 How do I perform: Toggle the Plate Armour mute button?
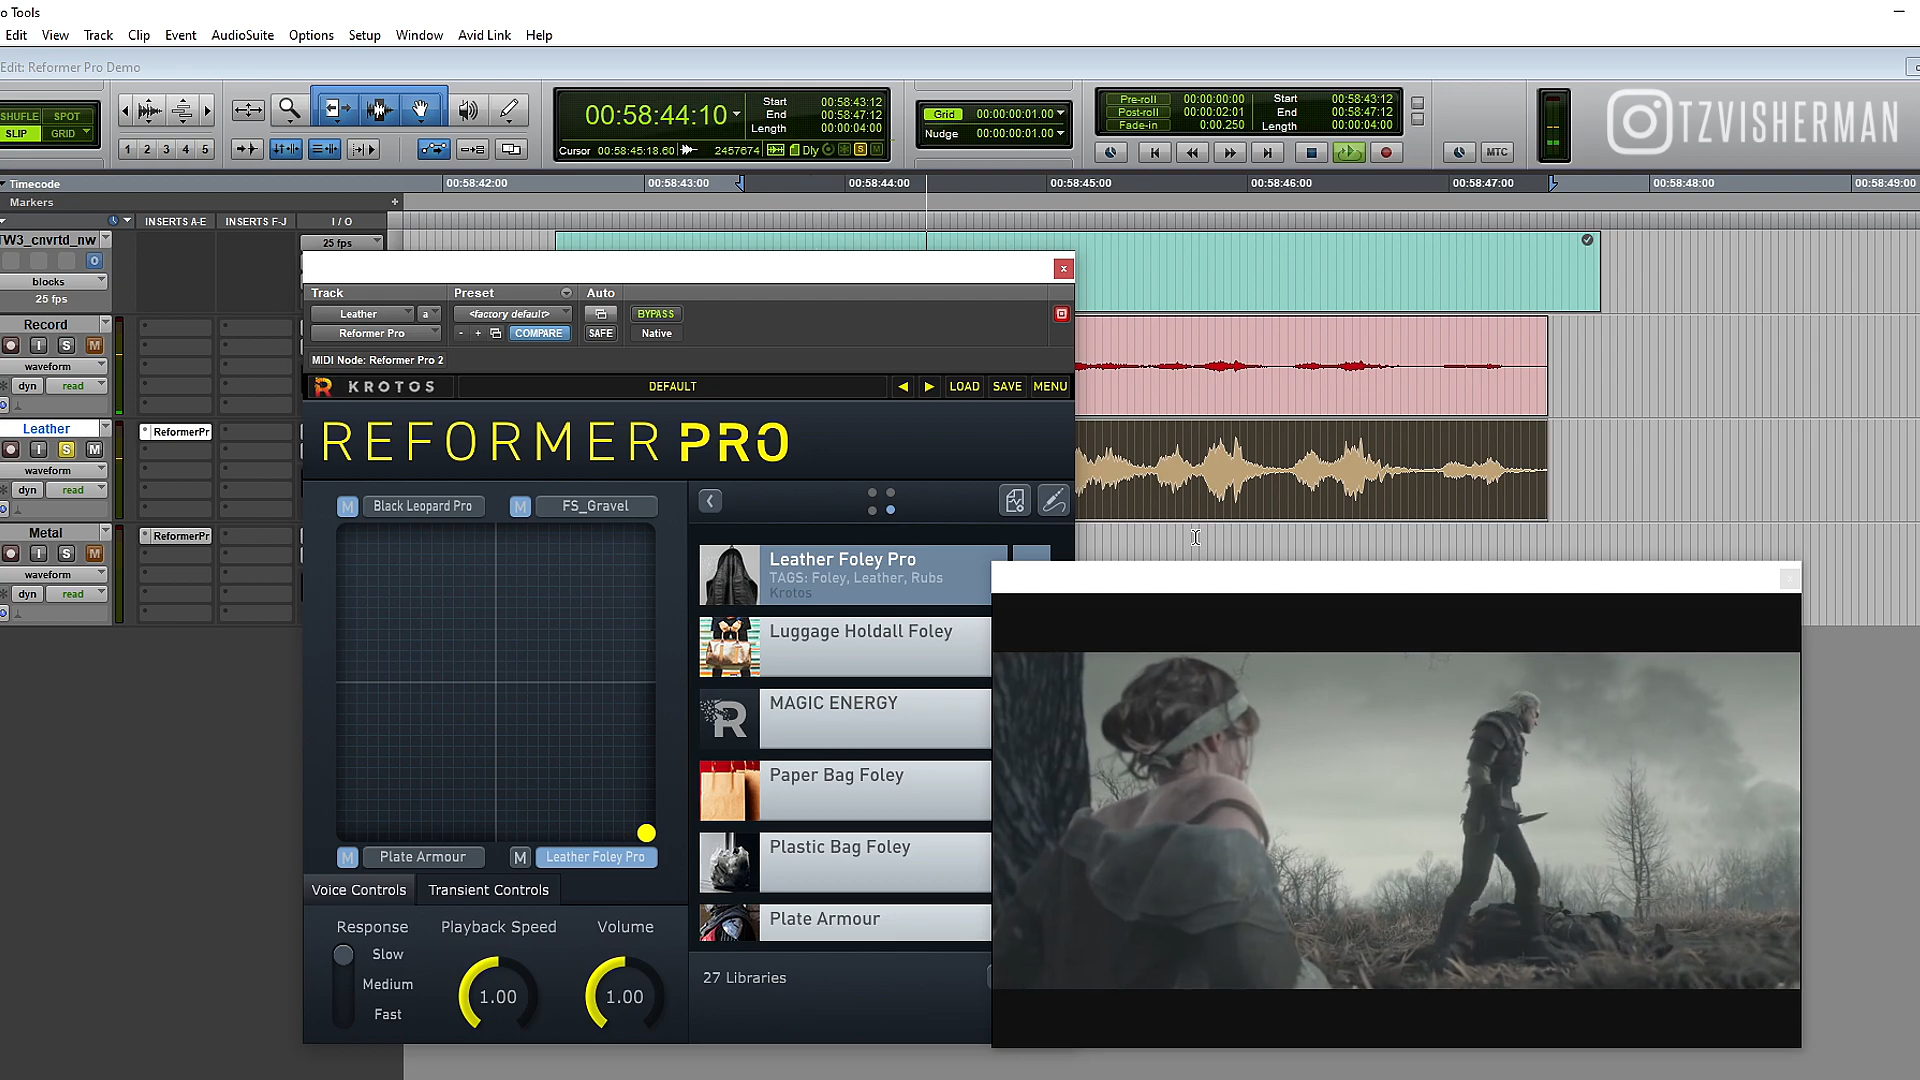(x=347, y=856)
